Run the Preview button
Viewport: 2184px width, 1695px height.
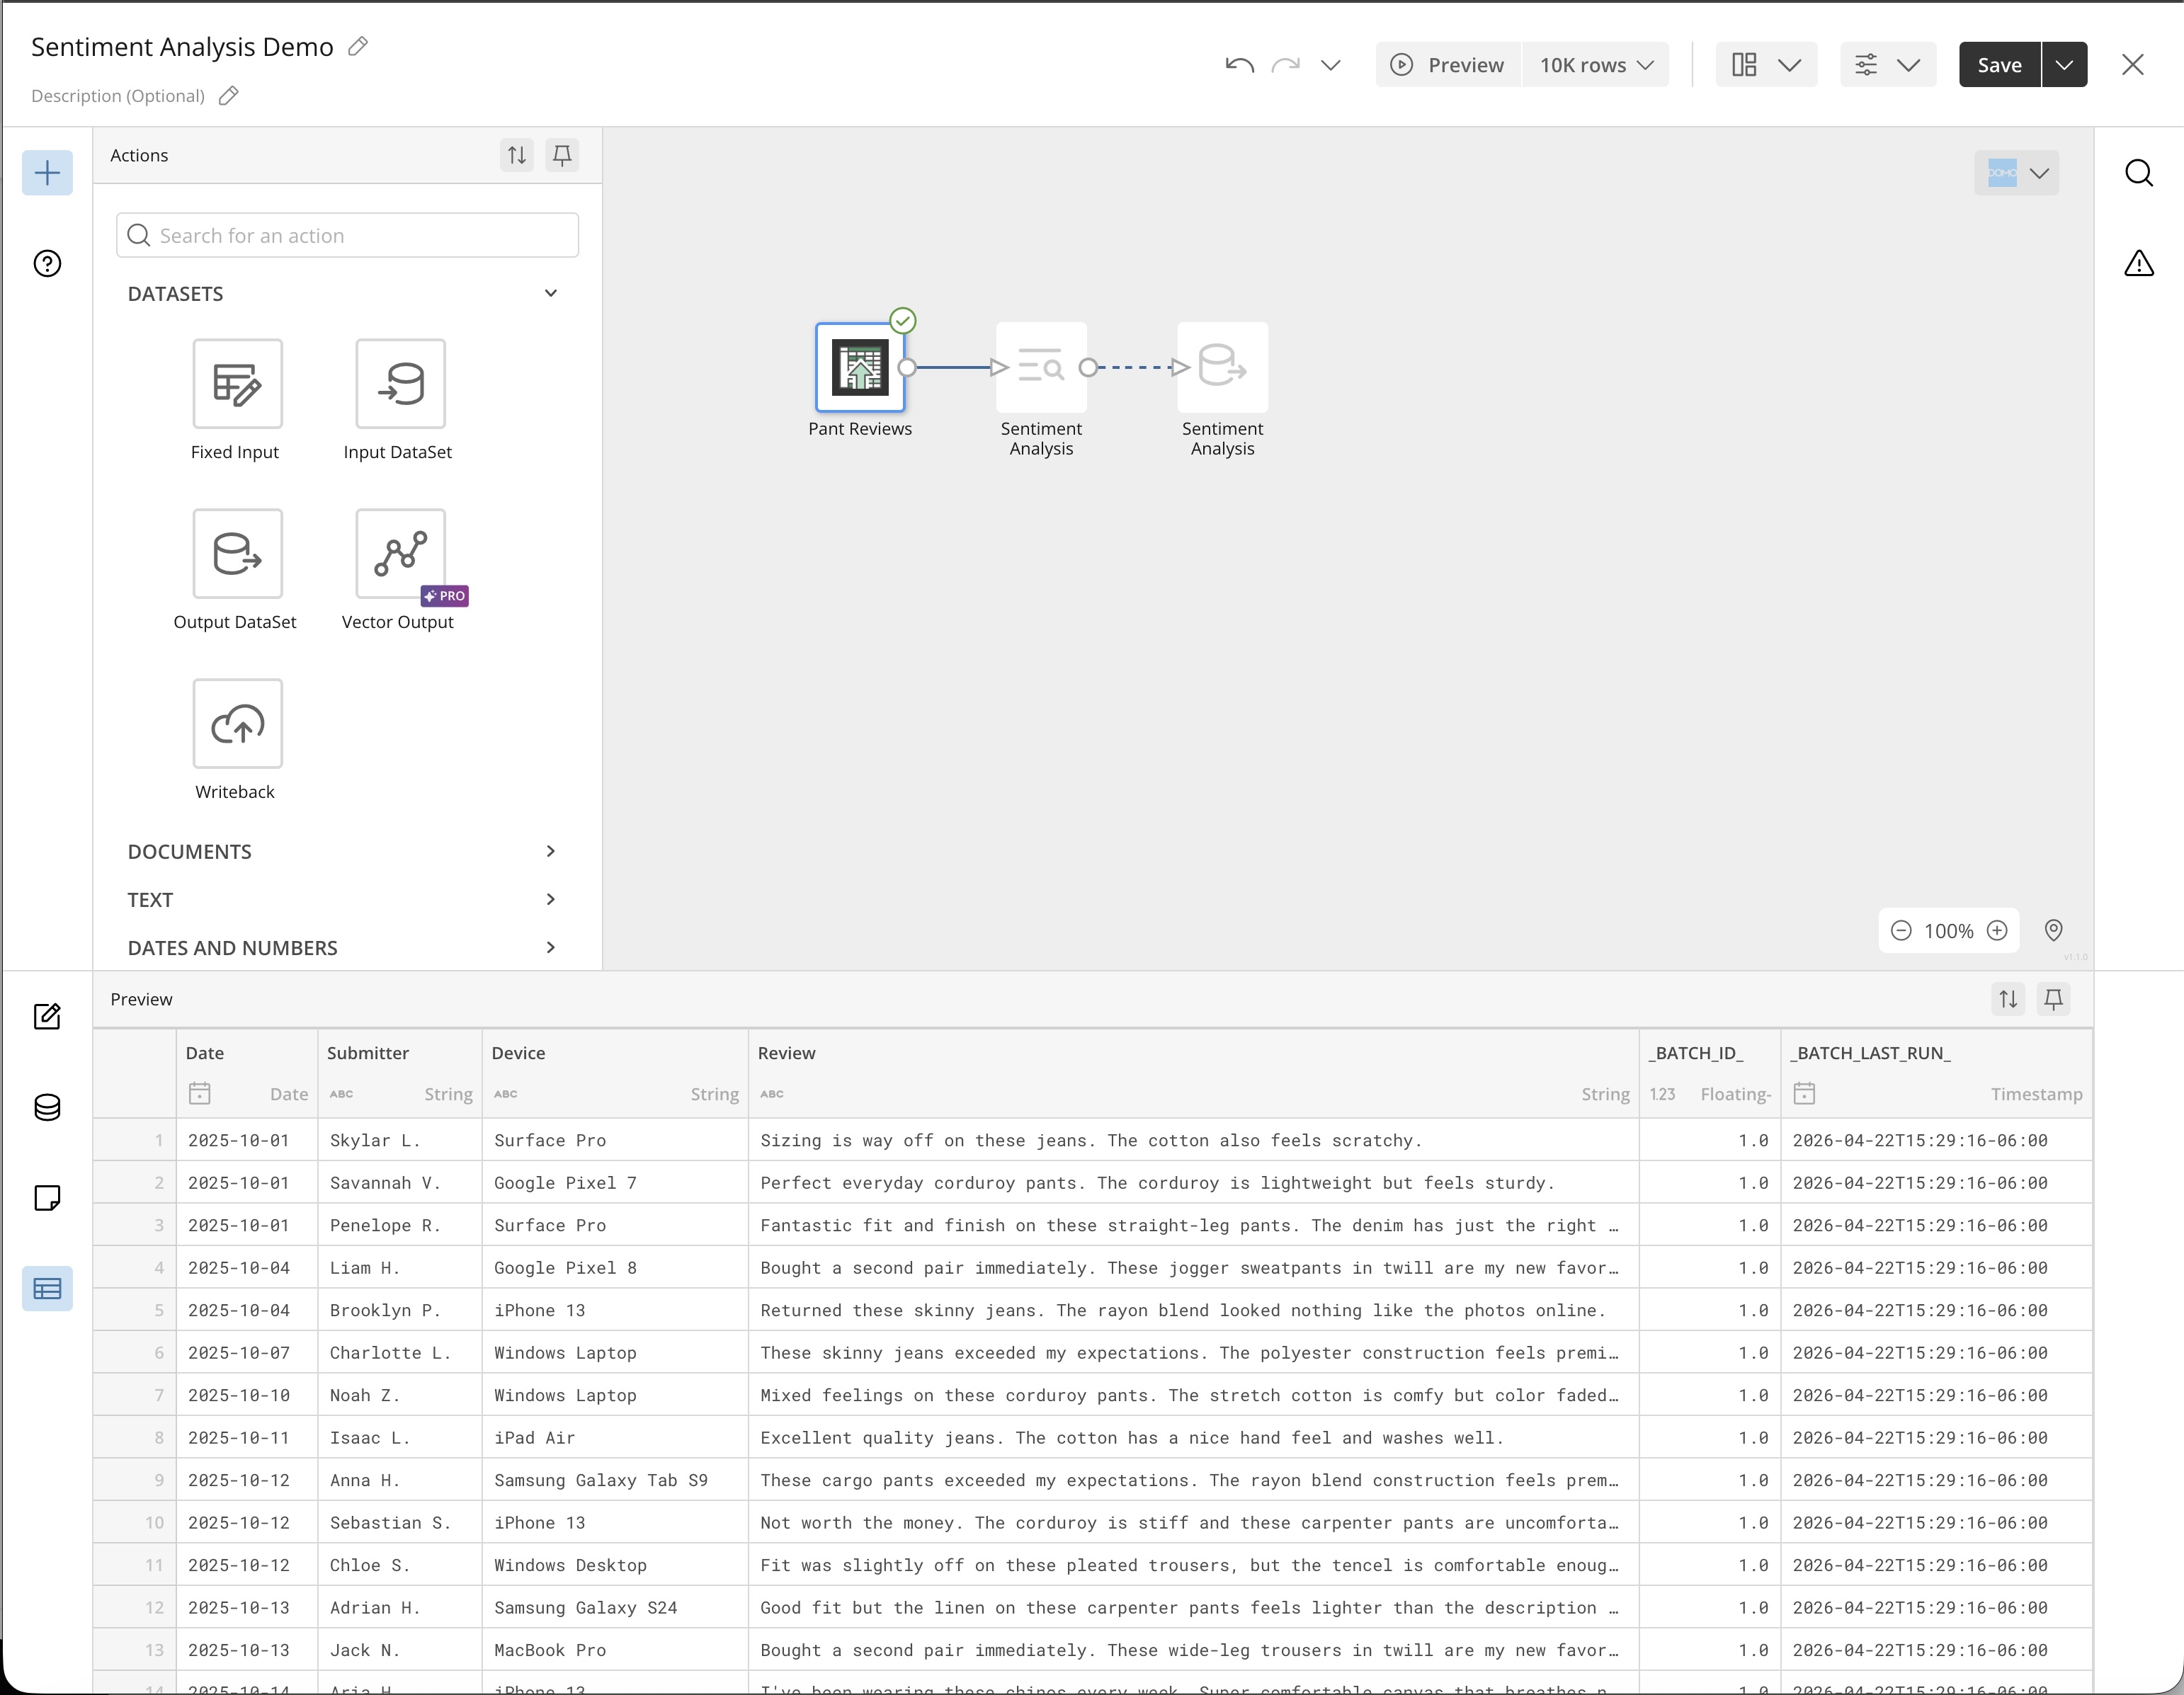pos(1447,65)
